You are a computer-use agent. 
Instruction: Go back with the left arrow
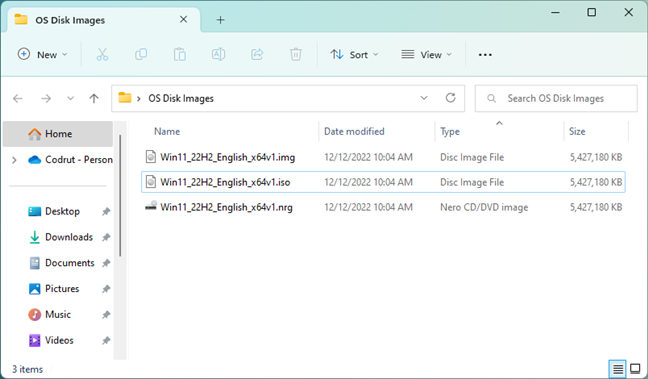click(18, 98)
